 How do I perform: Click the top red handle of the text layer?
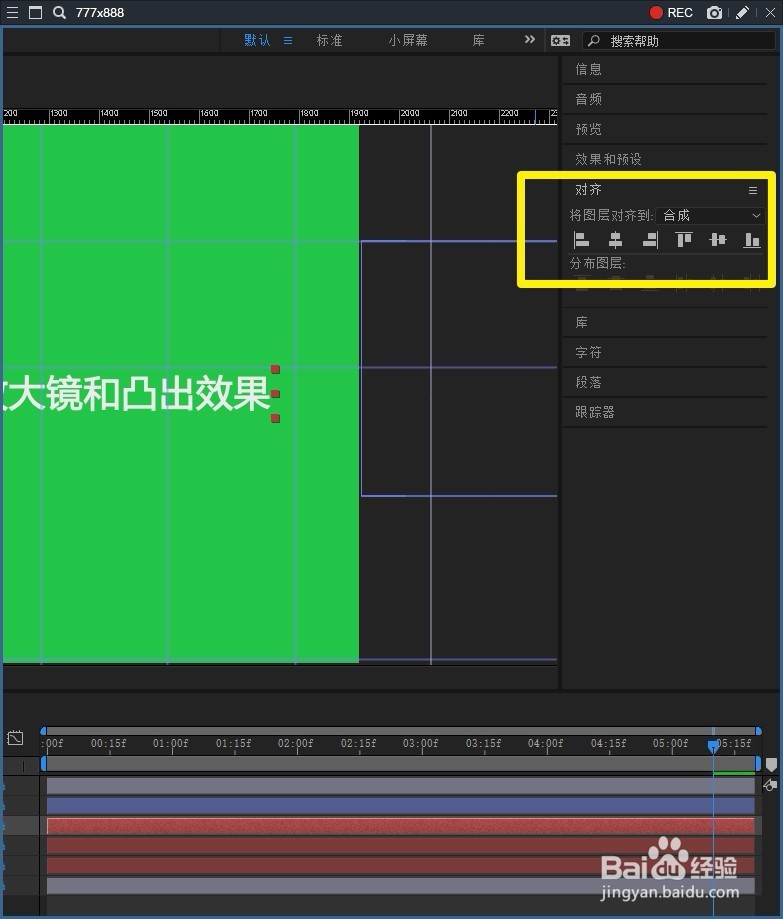point(275,369)
